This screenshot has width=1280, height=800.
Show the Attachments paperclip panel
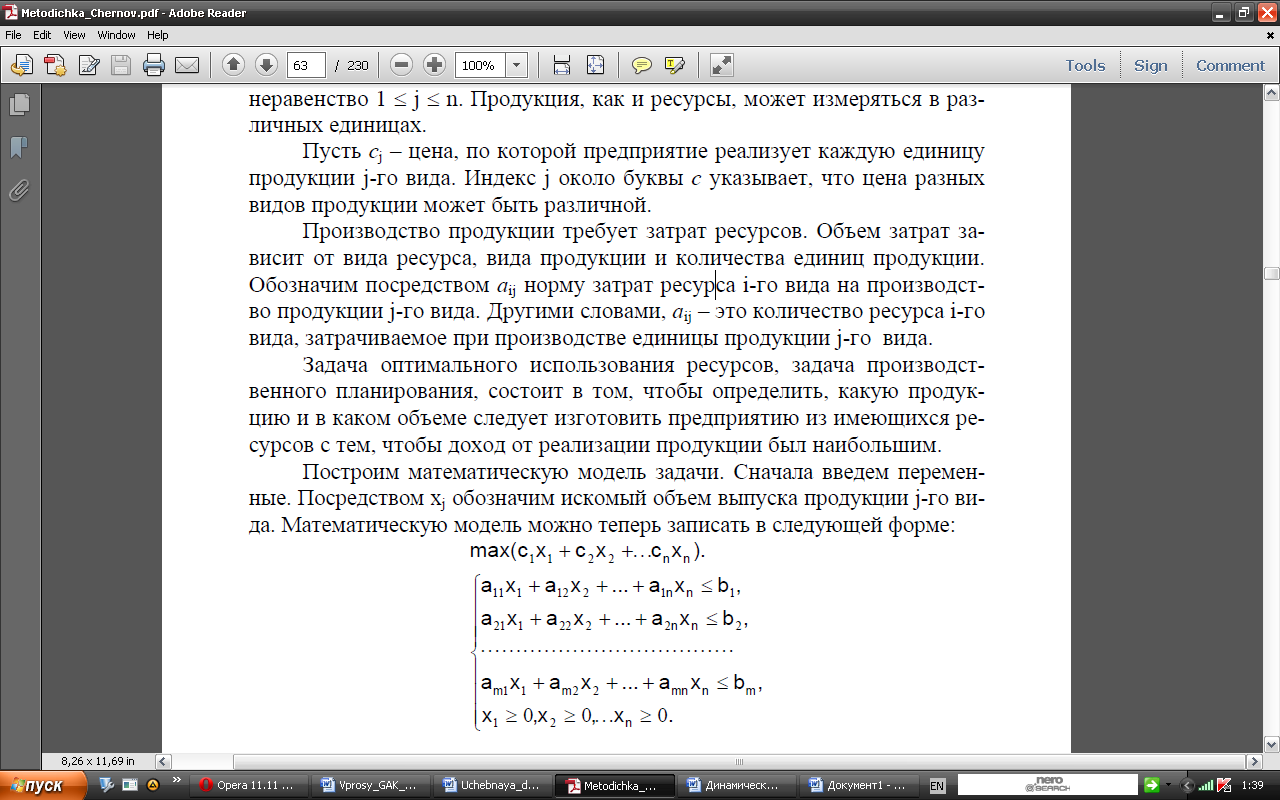tap(19, 191)
